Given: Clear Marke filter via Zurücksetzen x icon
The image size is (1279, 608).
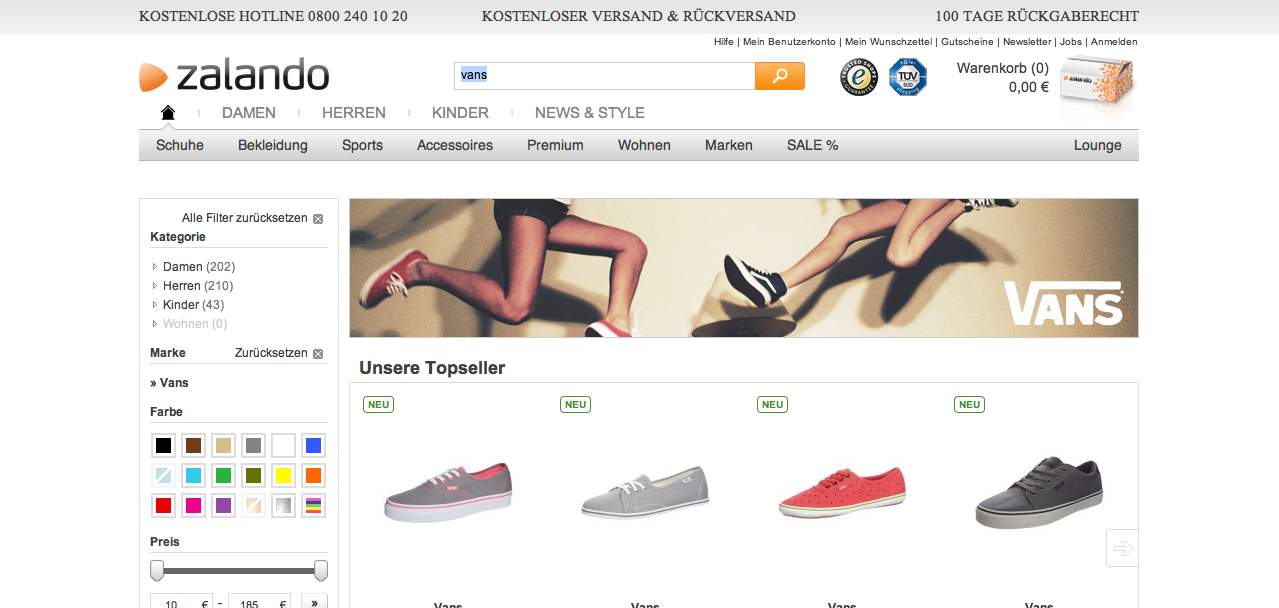Looking at the screenshot, I should (x=318, y=354).
